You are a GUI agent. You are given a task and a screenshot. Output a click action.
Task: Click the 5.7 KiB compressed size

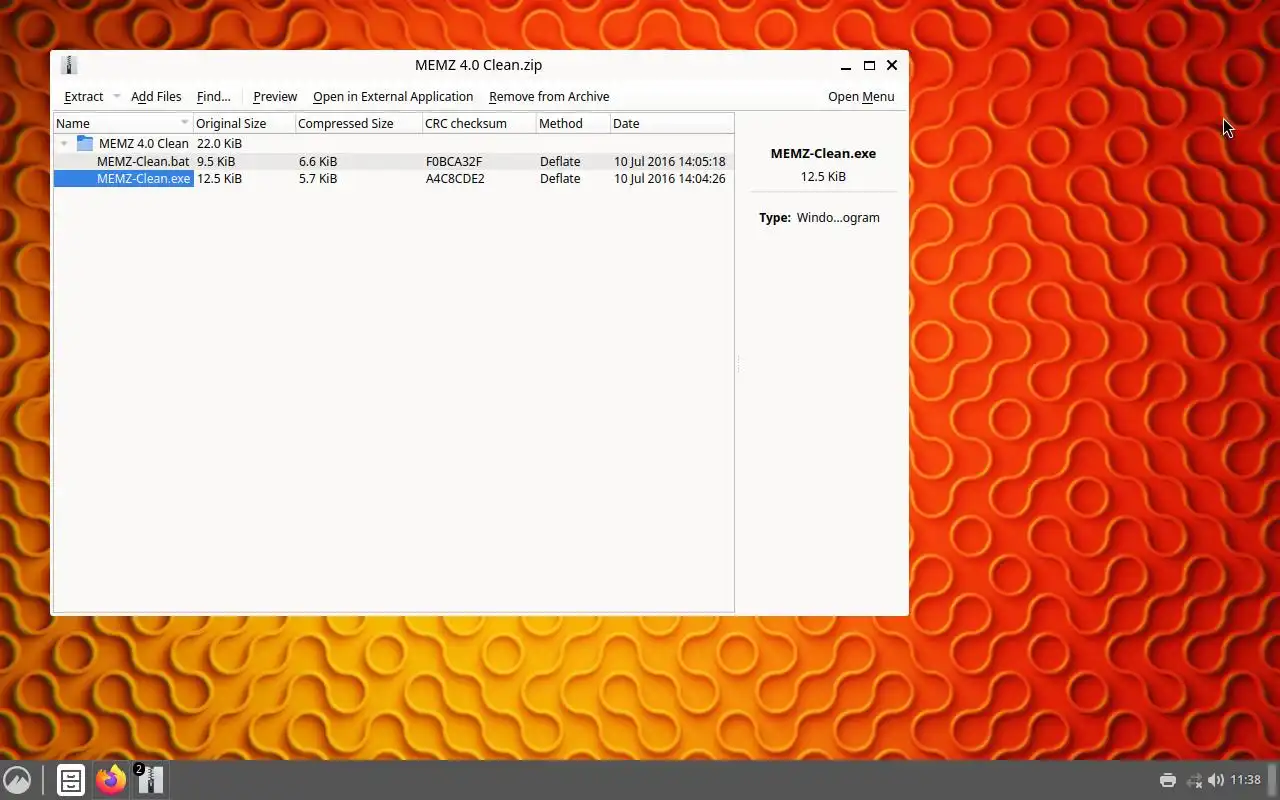(318, 178)
